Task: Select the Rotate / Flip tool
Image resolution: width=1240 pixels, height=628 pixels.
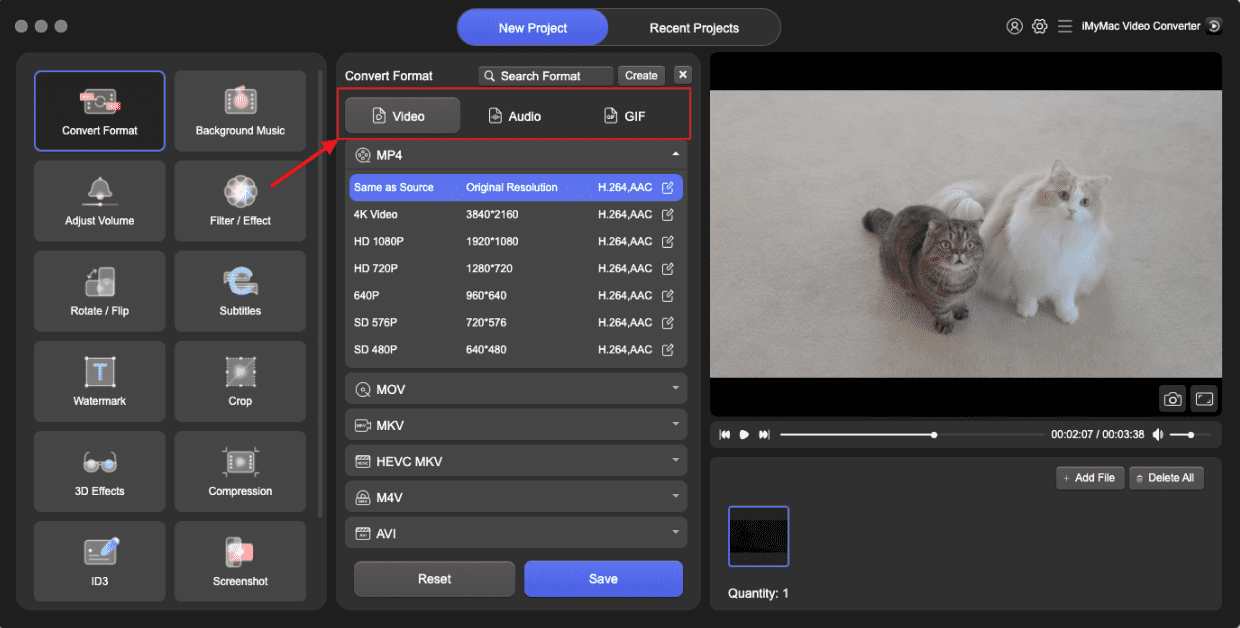Action: (x=99, y=290)
